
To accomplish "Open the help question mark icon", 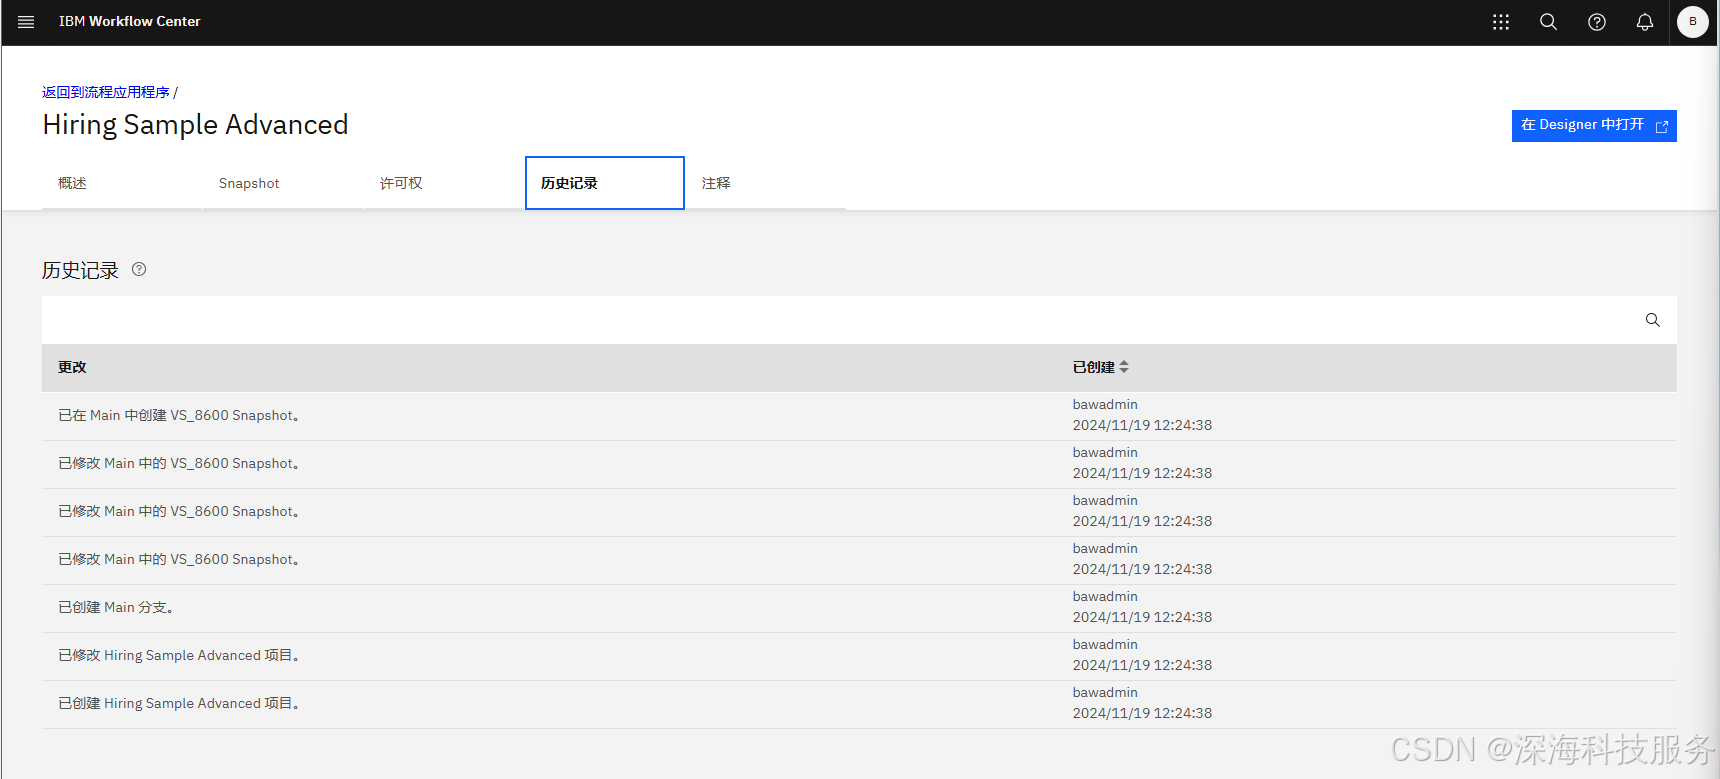I will (1597, 22).
